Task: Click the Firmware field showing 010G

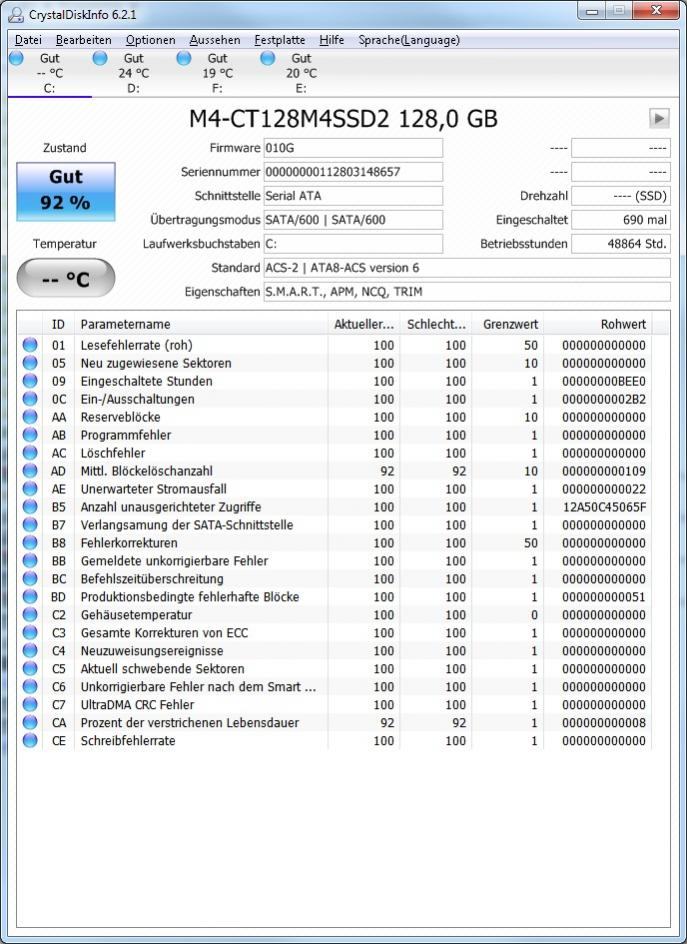Action: tap(353, 148)
